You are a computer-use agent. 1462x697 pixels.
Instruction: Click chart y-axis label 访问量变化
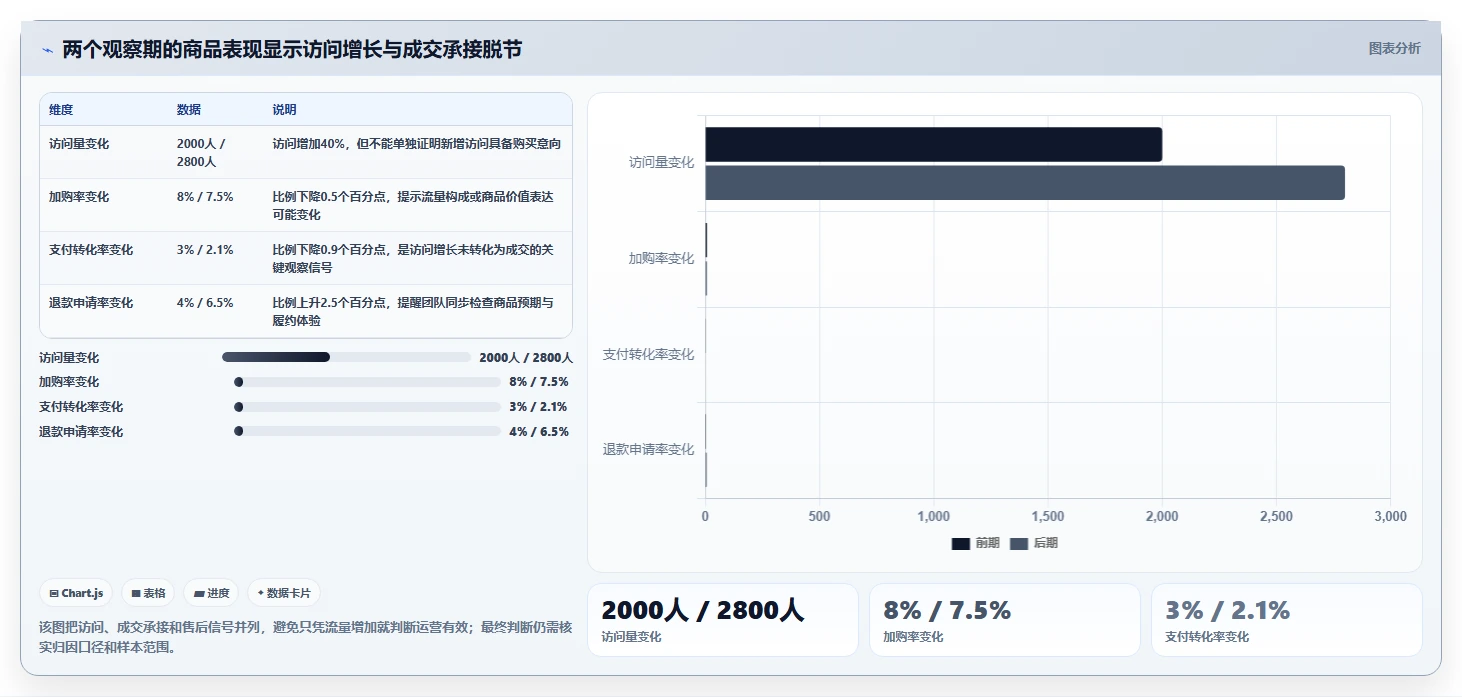pyautogui.click(x=661, y=162)
